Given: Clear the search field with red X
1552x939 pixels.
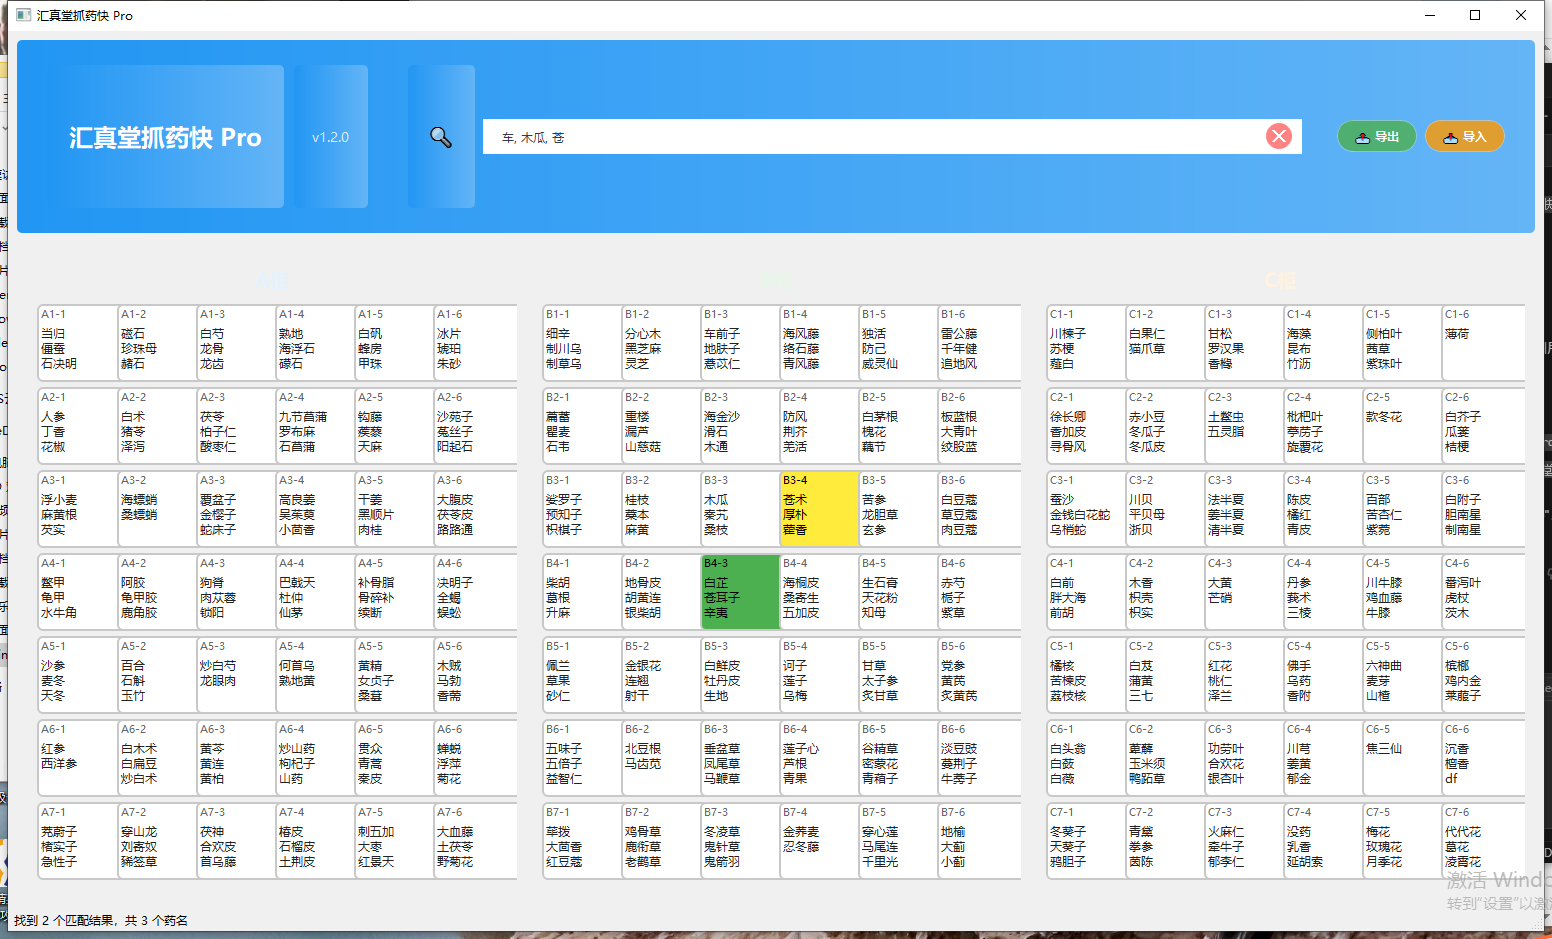Looking at the screenshot, I should [1278, 136].
